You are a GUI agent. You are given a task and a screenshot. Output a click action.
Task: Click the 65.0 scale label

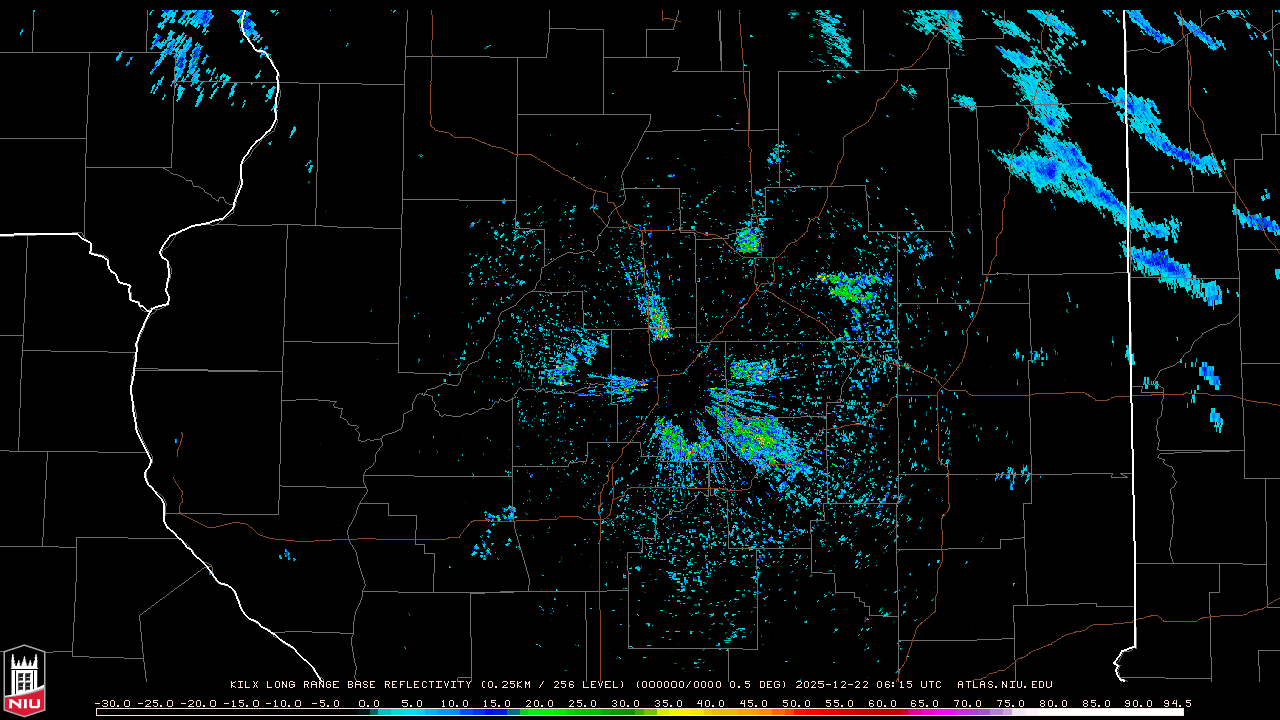click(x=925, y=703)
